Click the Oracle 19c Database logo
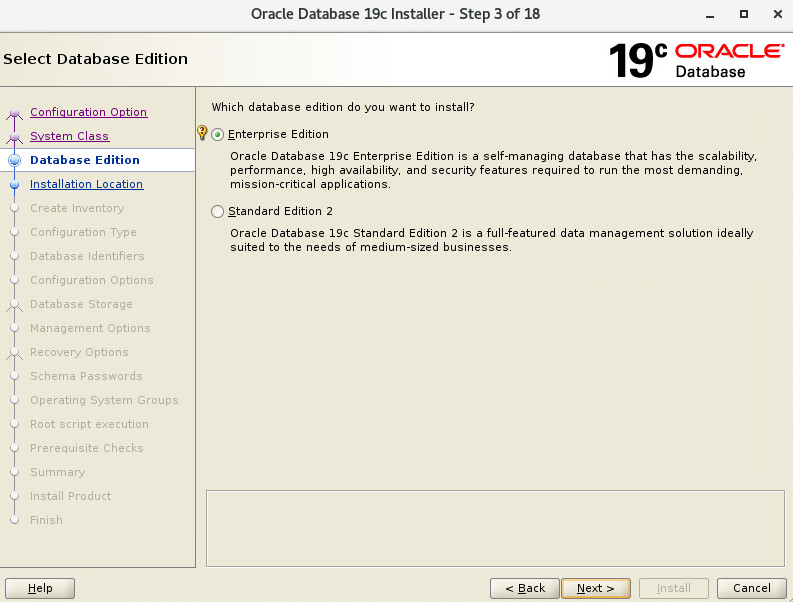 (x=696, y=60)
